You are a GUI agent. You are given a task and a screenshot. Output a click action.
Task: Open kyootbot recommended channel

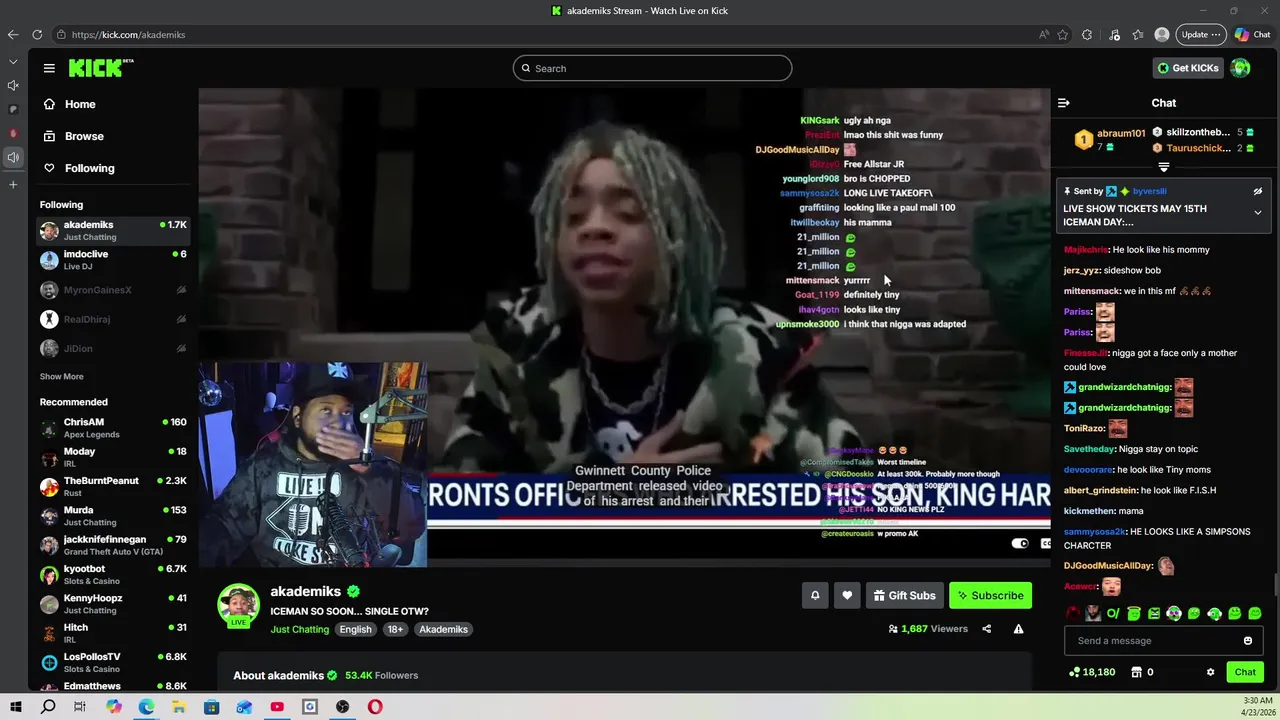point(113,574)
